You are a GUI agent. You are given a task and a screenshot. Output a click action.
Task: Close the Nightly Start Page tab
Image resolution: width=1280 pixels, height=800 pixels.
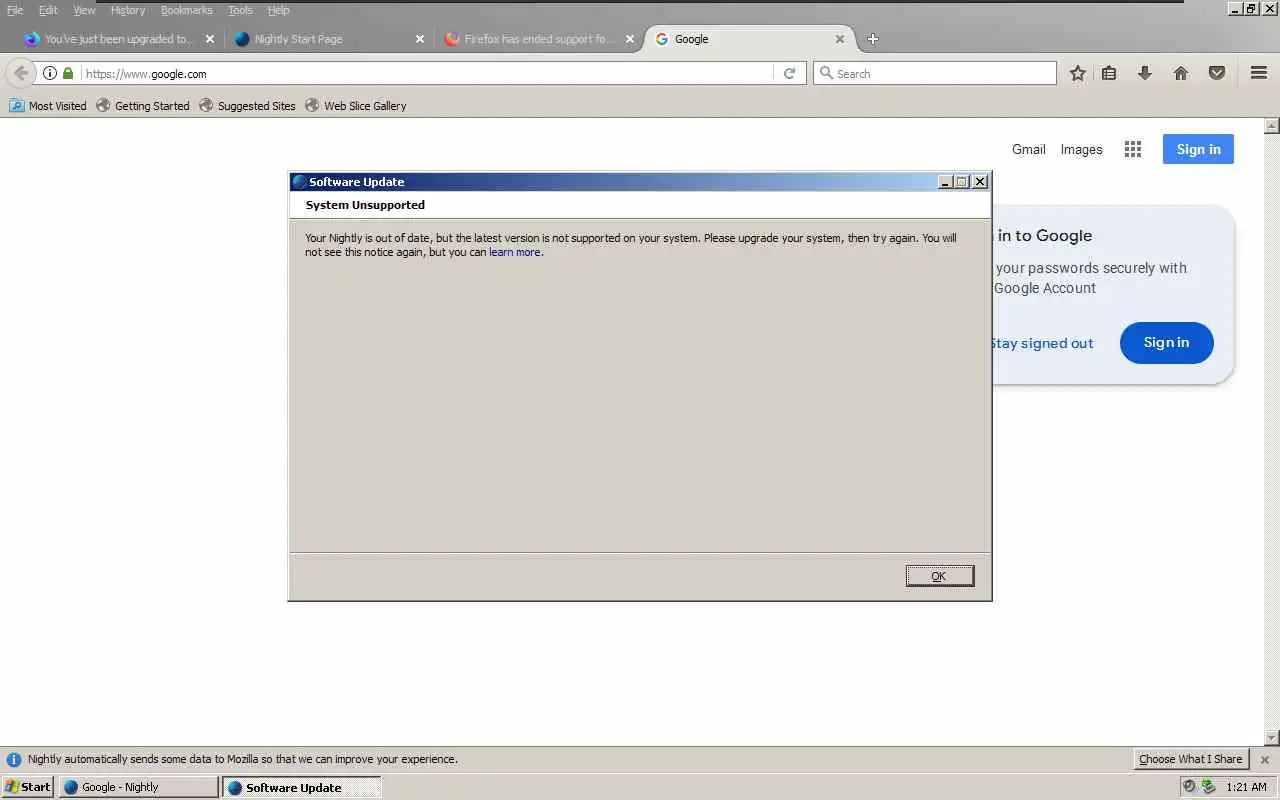[420, 39]
